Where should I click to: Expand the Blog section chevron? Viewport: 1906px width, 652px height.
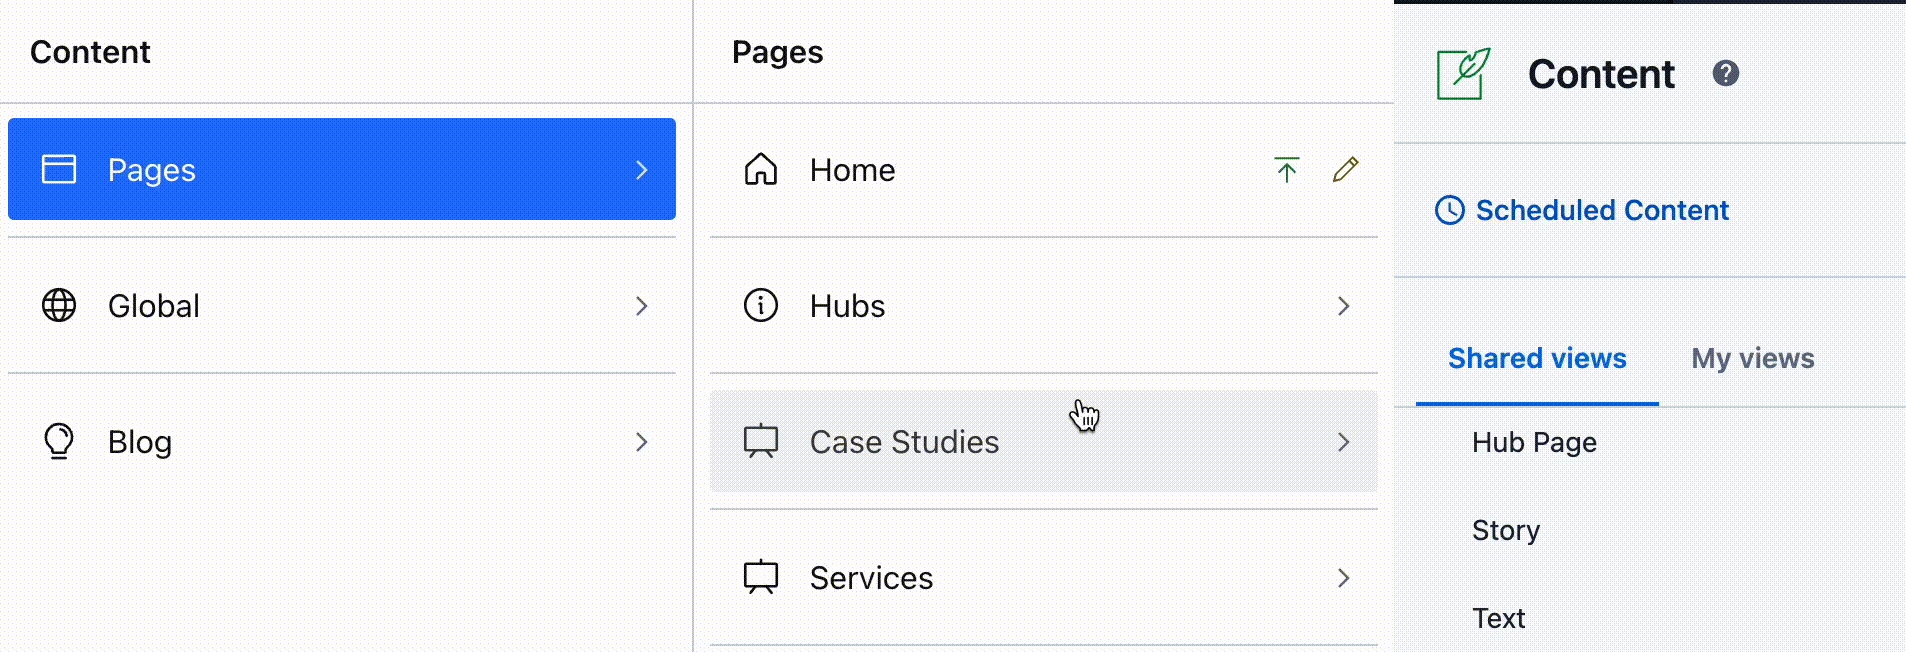click(641, 442)
